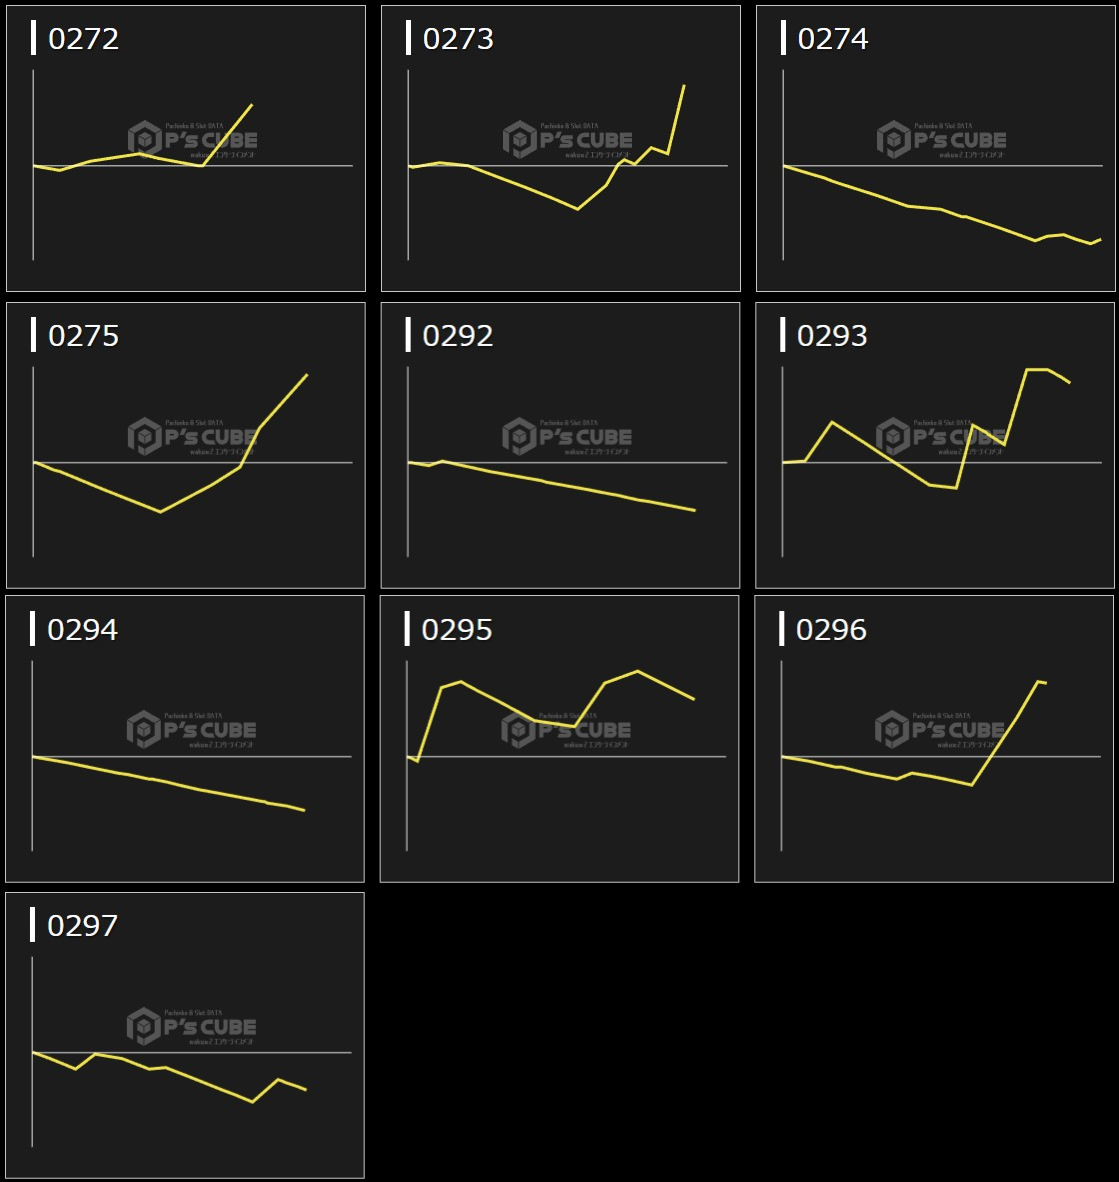
Task: Click the P's CUBE cube logo in chart 0297
Action: pos(144,1026)
